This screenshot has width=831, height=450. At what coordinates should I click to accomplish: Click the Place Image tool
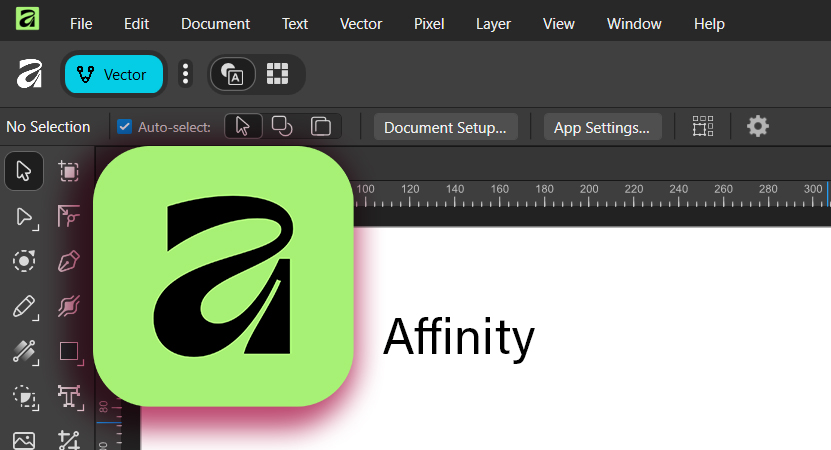coord(24,440)
